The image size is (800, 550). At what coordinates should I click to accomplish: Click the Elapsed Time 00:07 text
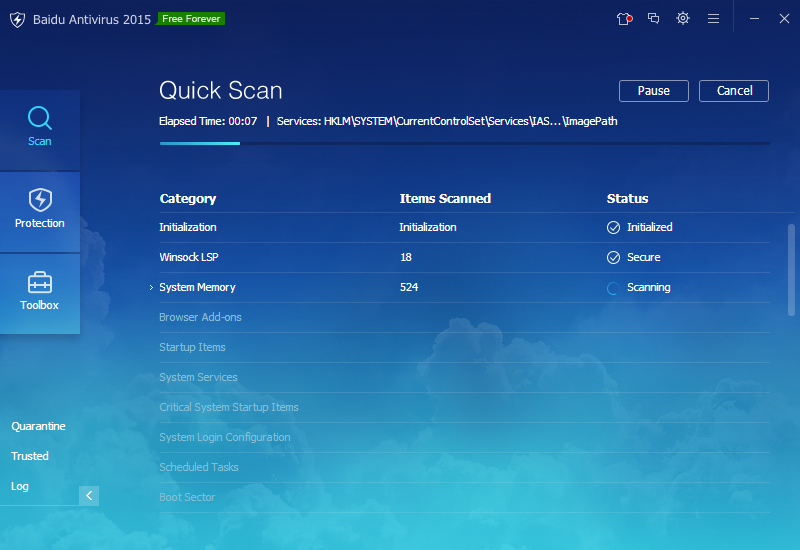pos(208,121)
